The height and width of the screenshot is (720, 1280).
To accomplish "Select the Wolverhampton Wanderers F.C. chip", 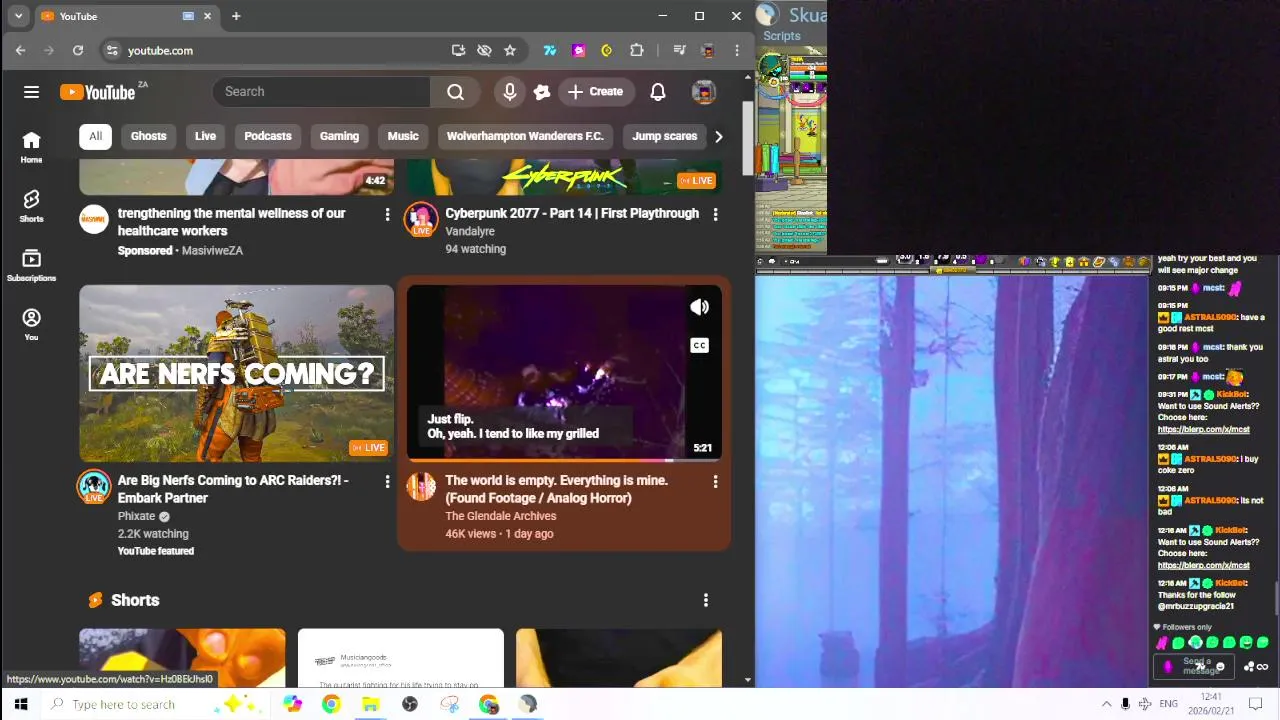I will pos(525,136).
